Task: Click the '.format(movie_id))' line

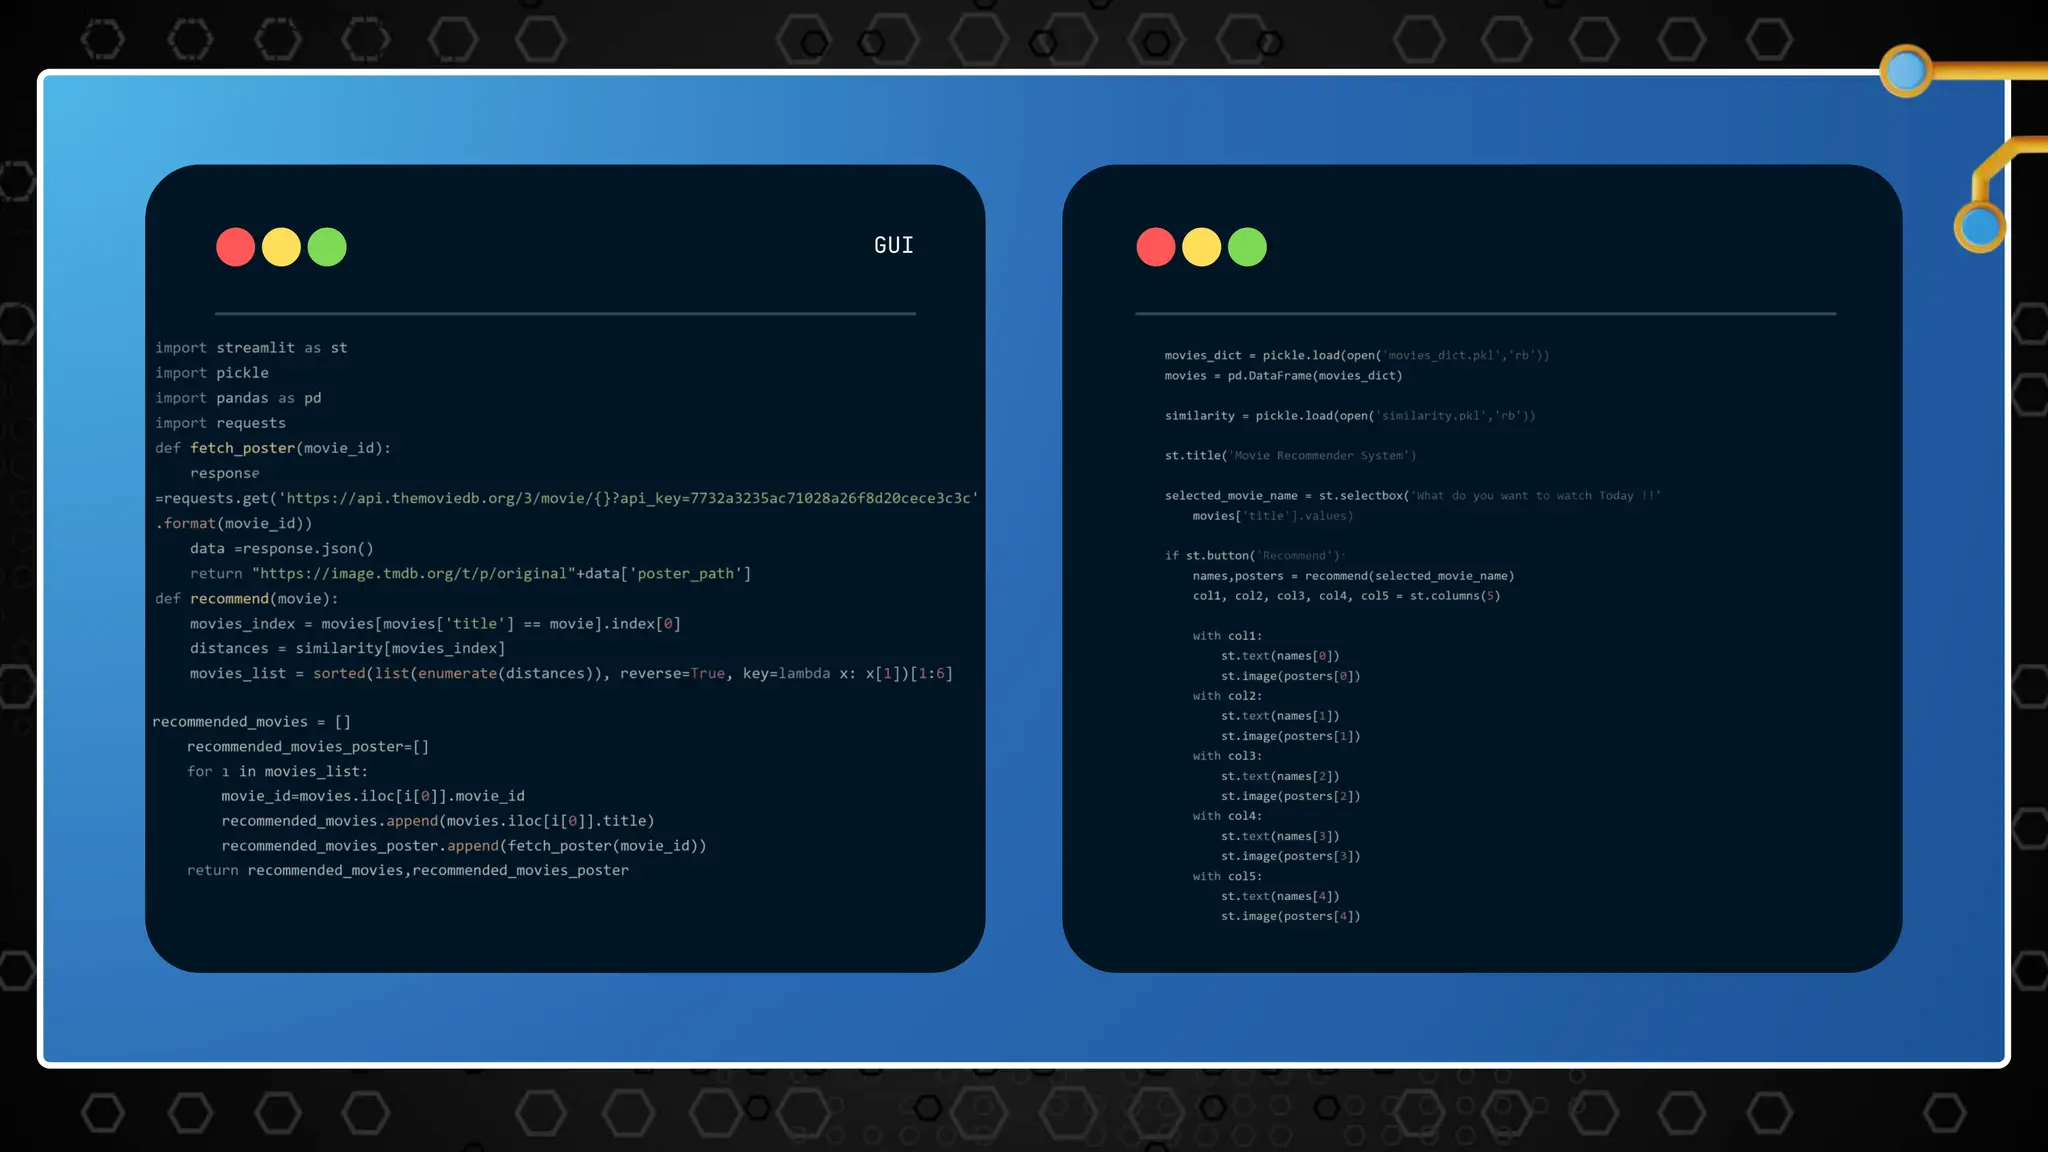Action: (234, 523)
